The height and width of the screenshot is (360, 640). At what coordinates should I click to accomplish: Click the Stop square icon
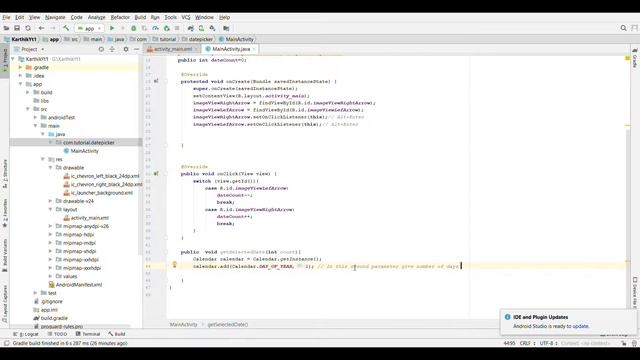pyautogui.click(x=177, y=28)
